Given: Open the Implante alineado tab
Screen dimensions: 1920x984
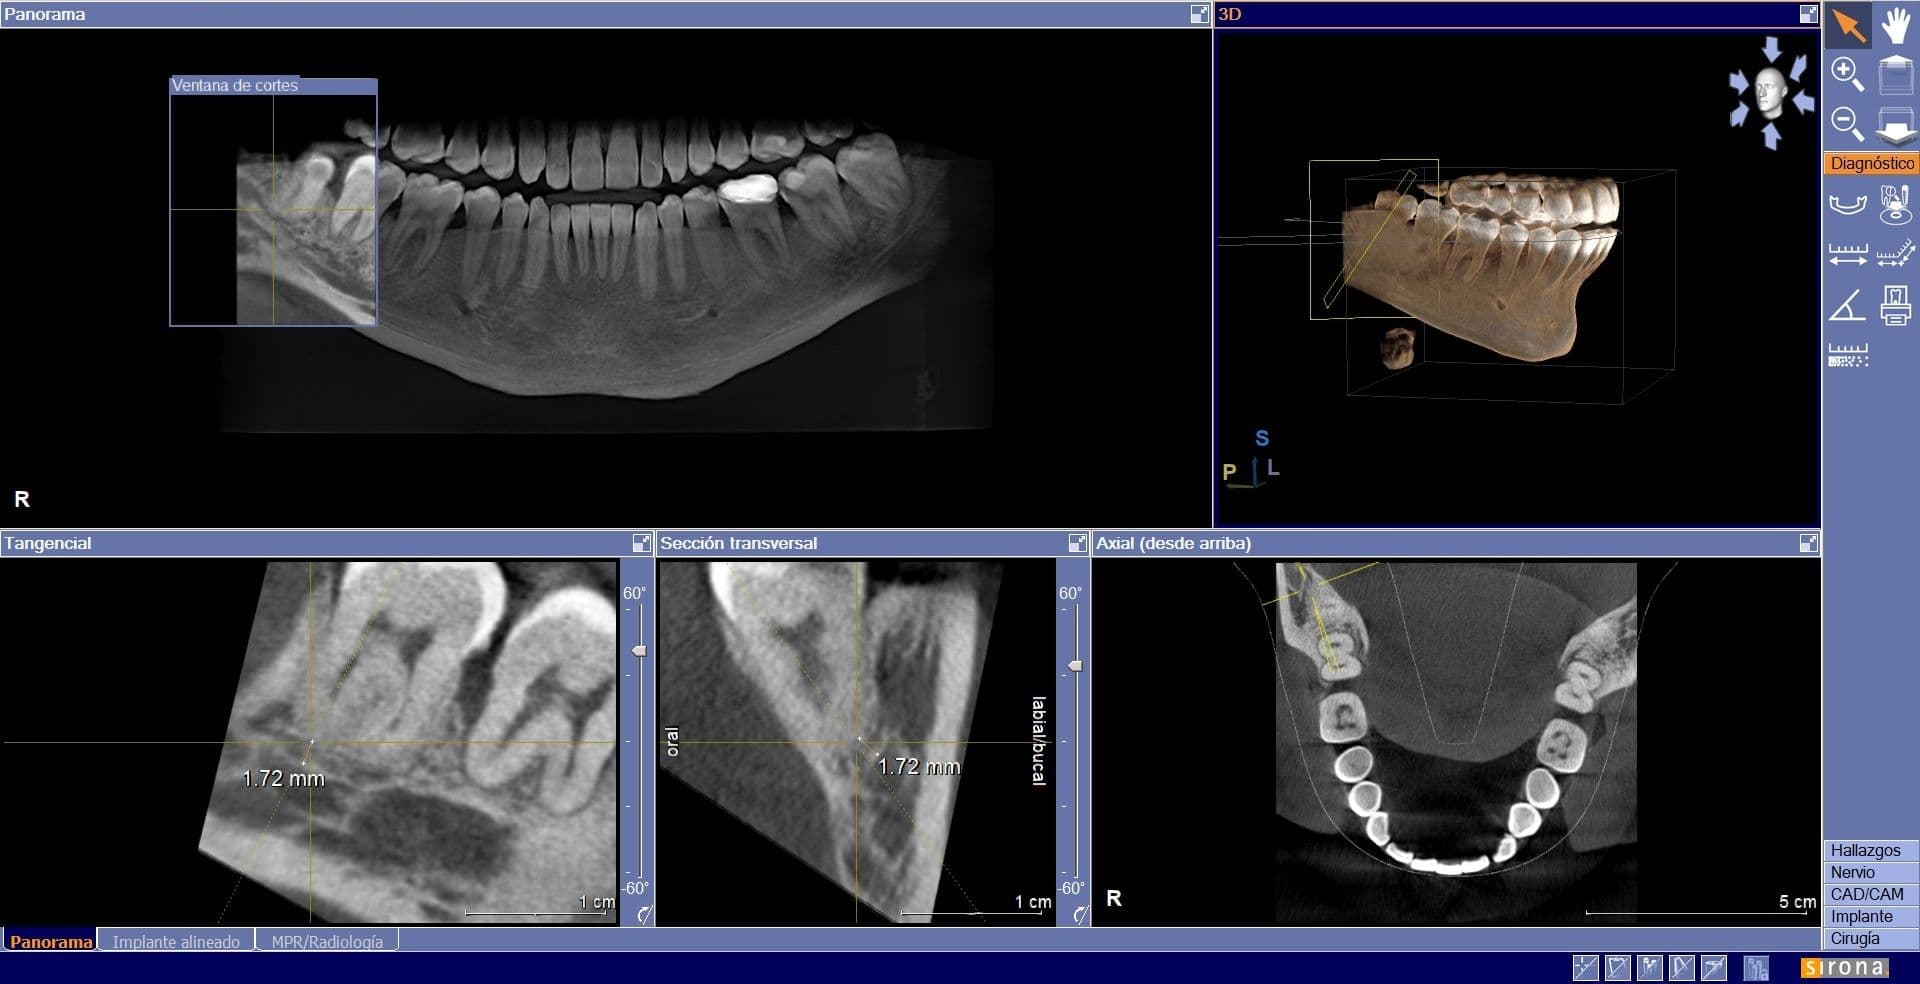Looking at the screenshot, I should [x=176, y=941].
